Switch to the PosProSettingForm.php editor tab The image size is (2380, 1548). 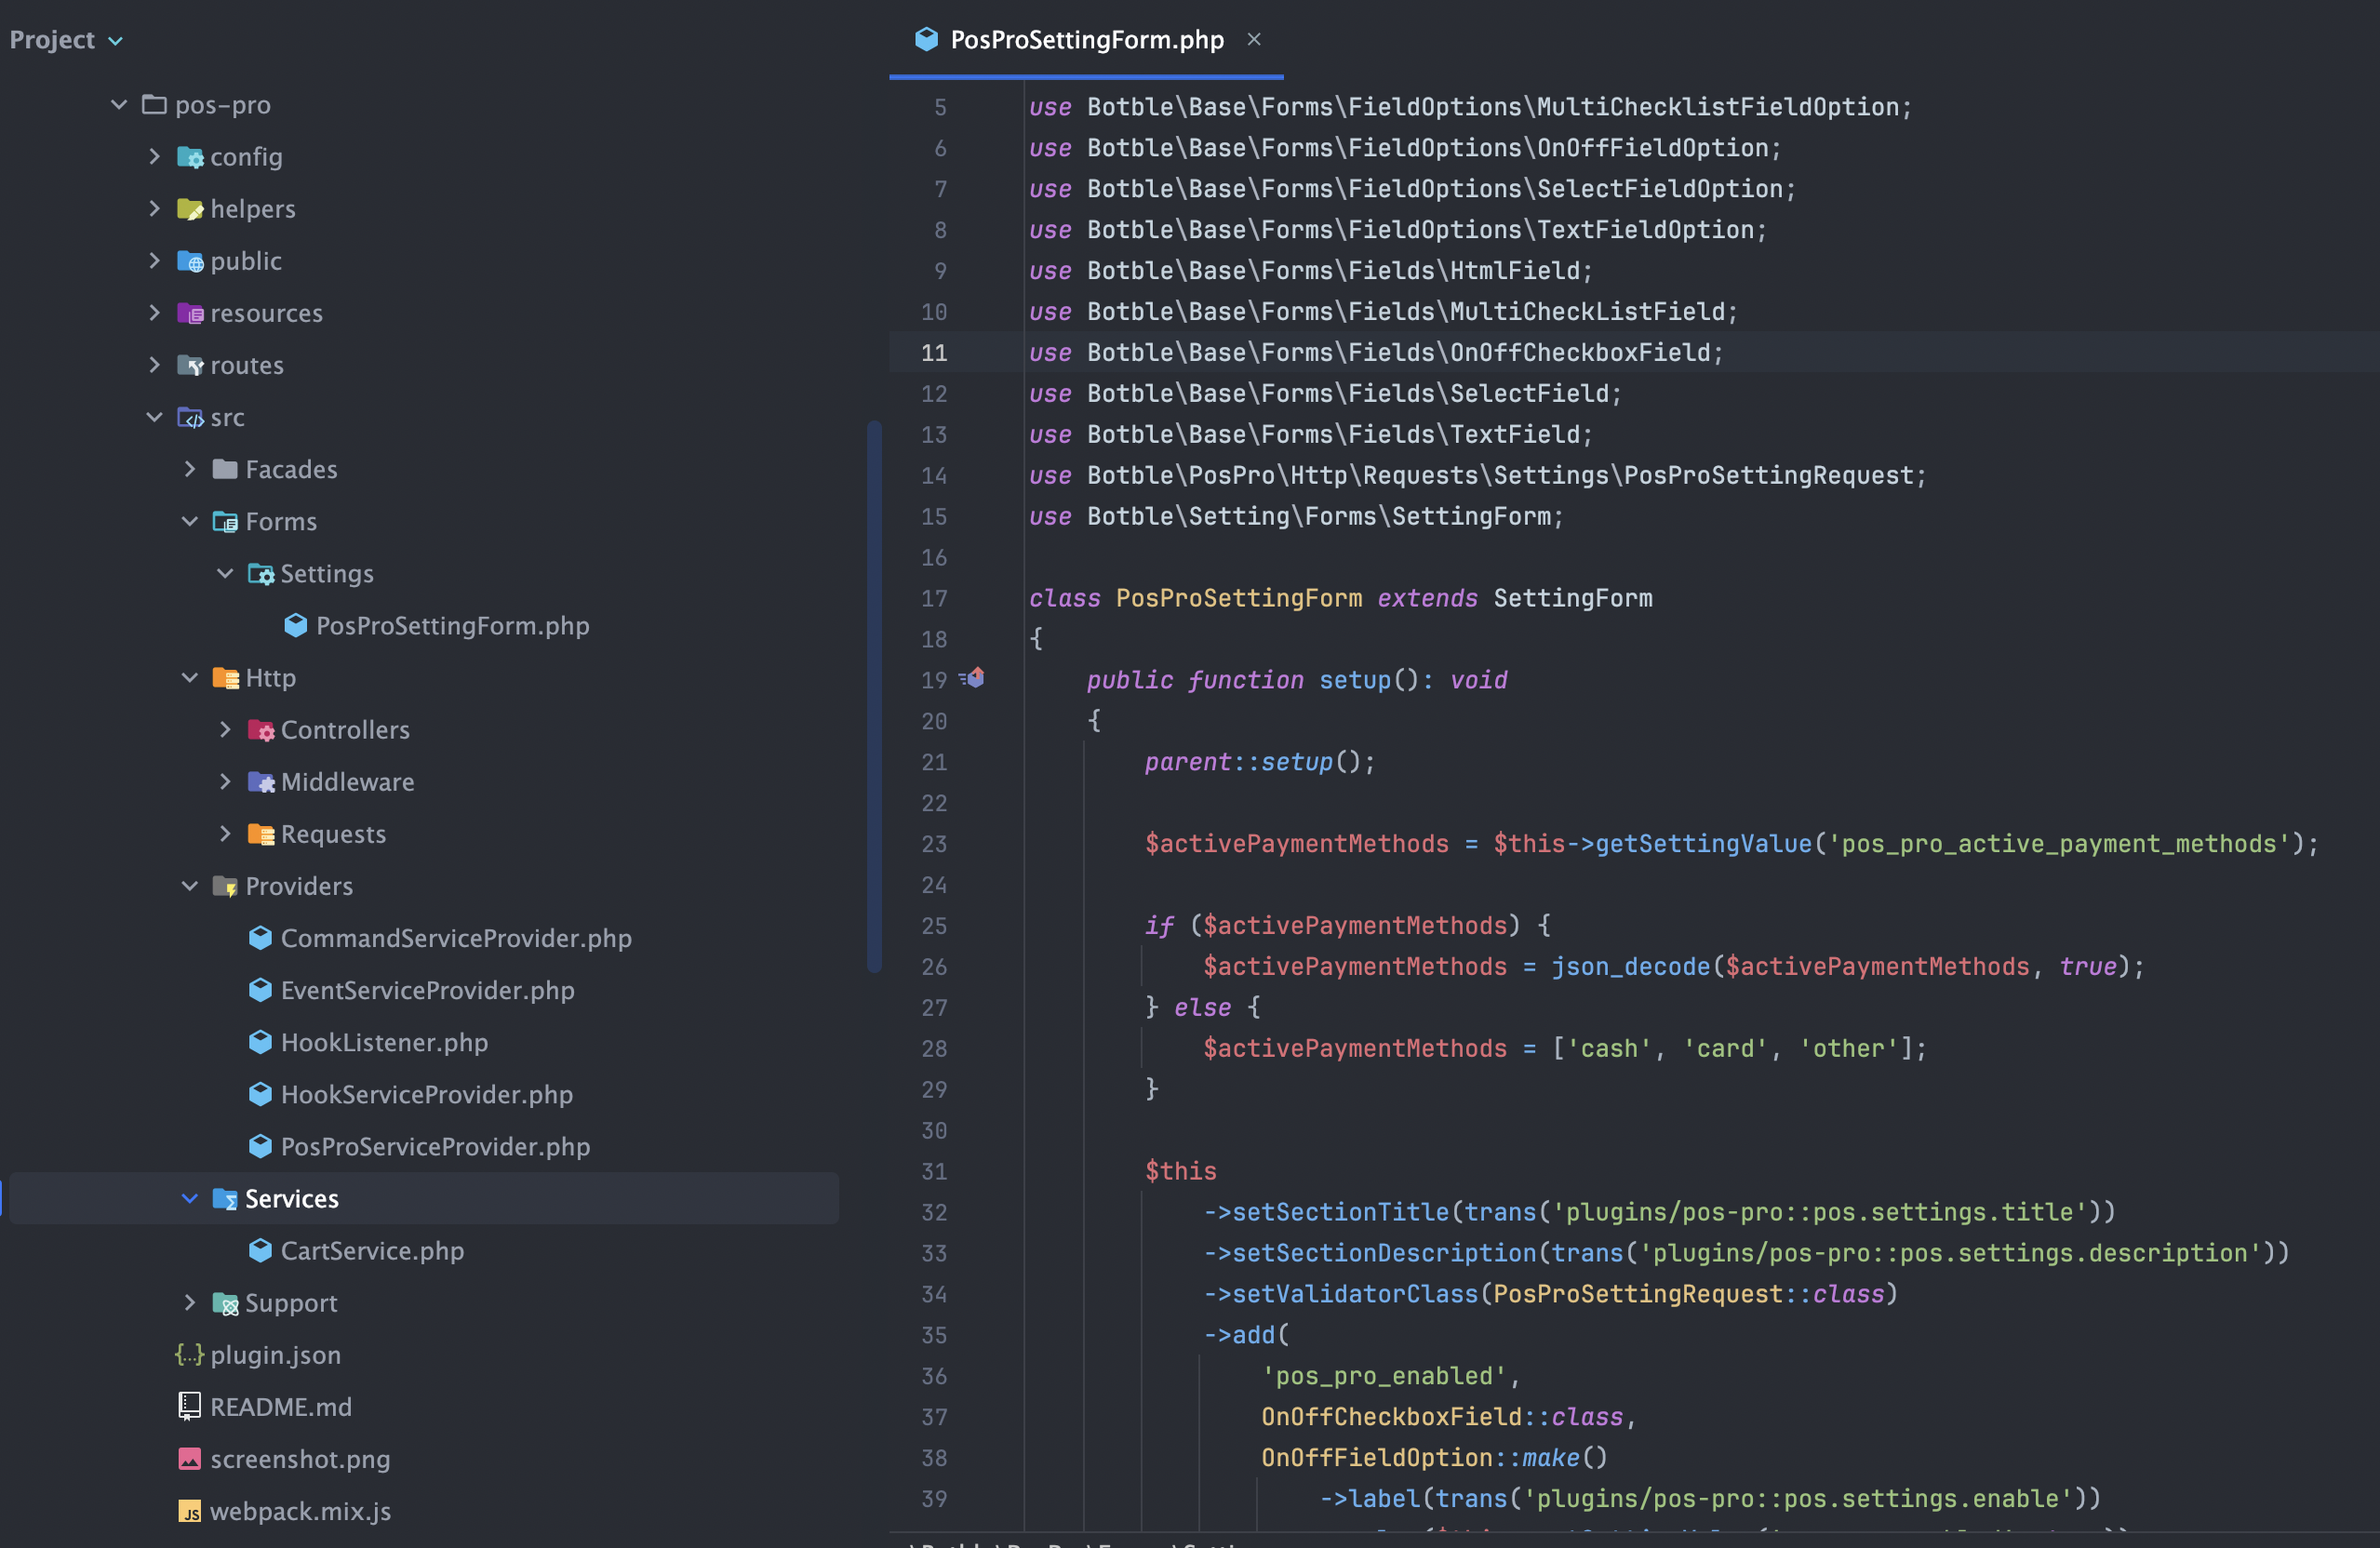coord(1086,39)
